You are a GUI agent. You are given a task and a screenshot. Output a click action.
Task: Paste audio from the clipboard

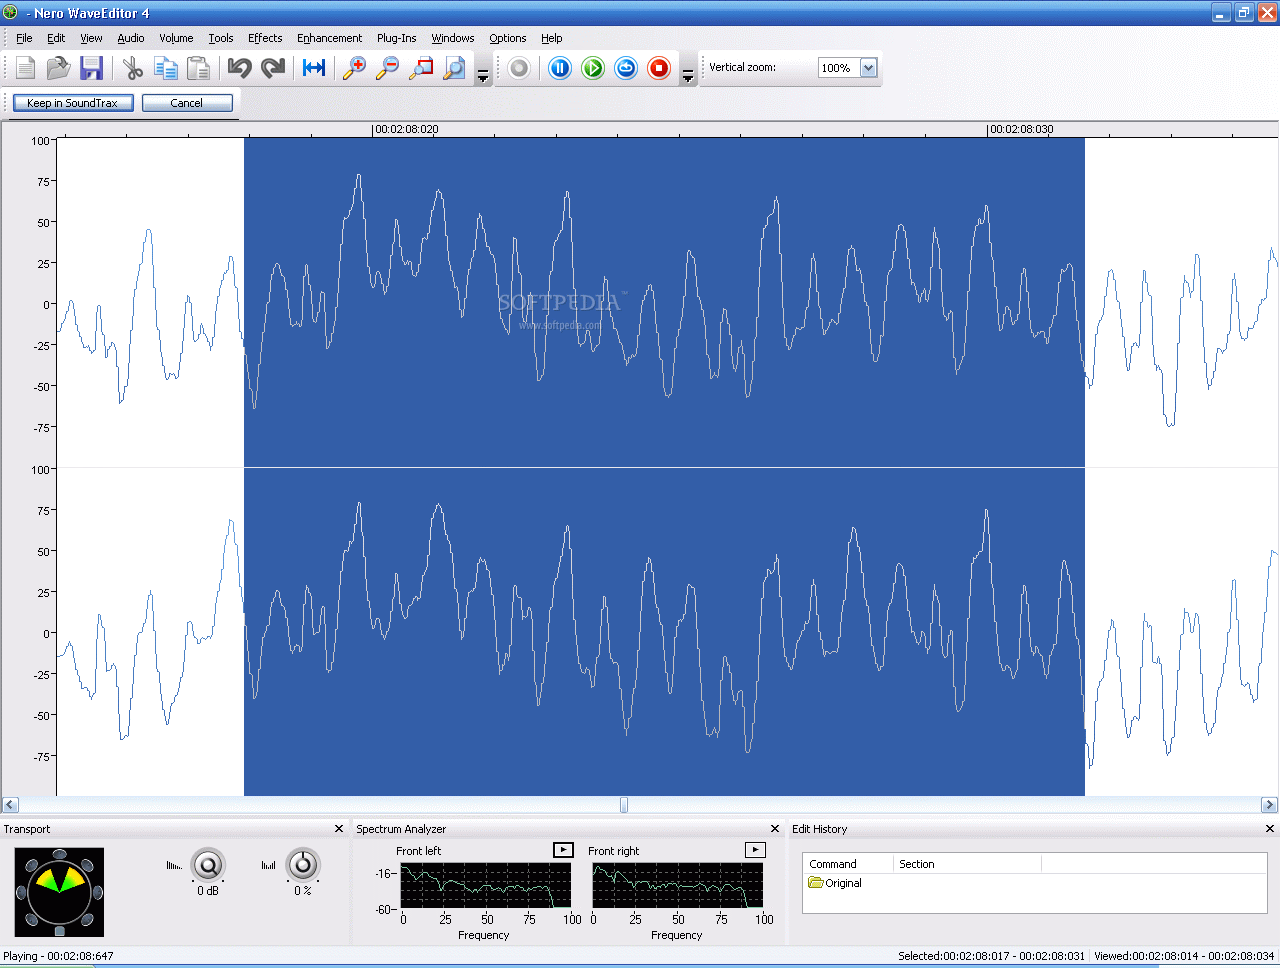(198, 68)
